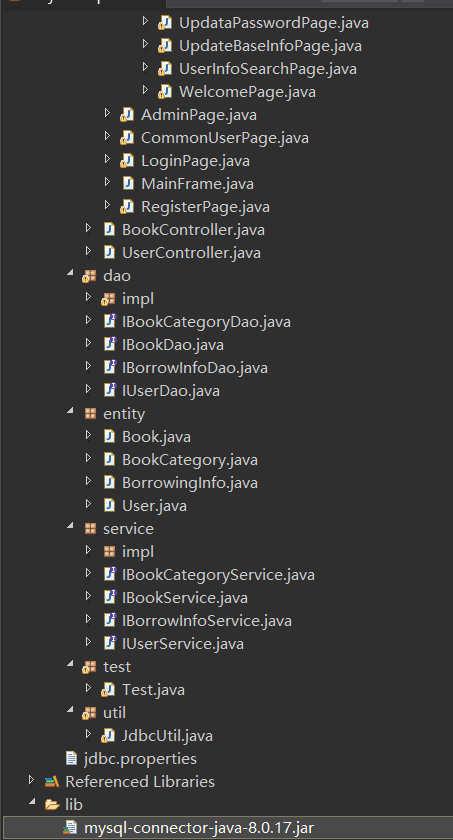Expand the BookCategory.java node
Image resolution: width=453 pixels, height=840 pixels.
[x=88, y=458]
